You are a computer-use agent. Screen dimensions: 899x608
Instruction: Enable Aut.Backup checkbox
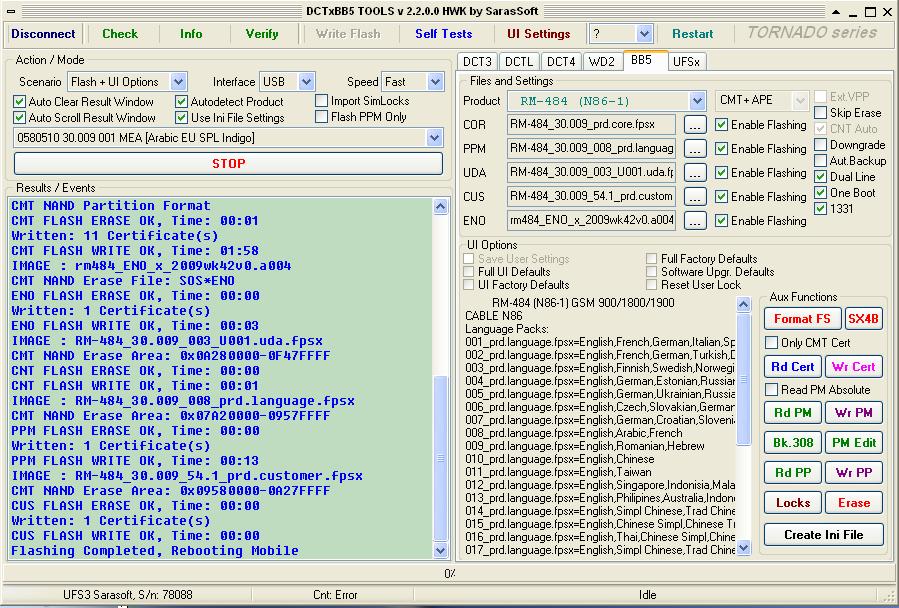pos(820,161)
